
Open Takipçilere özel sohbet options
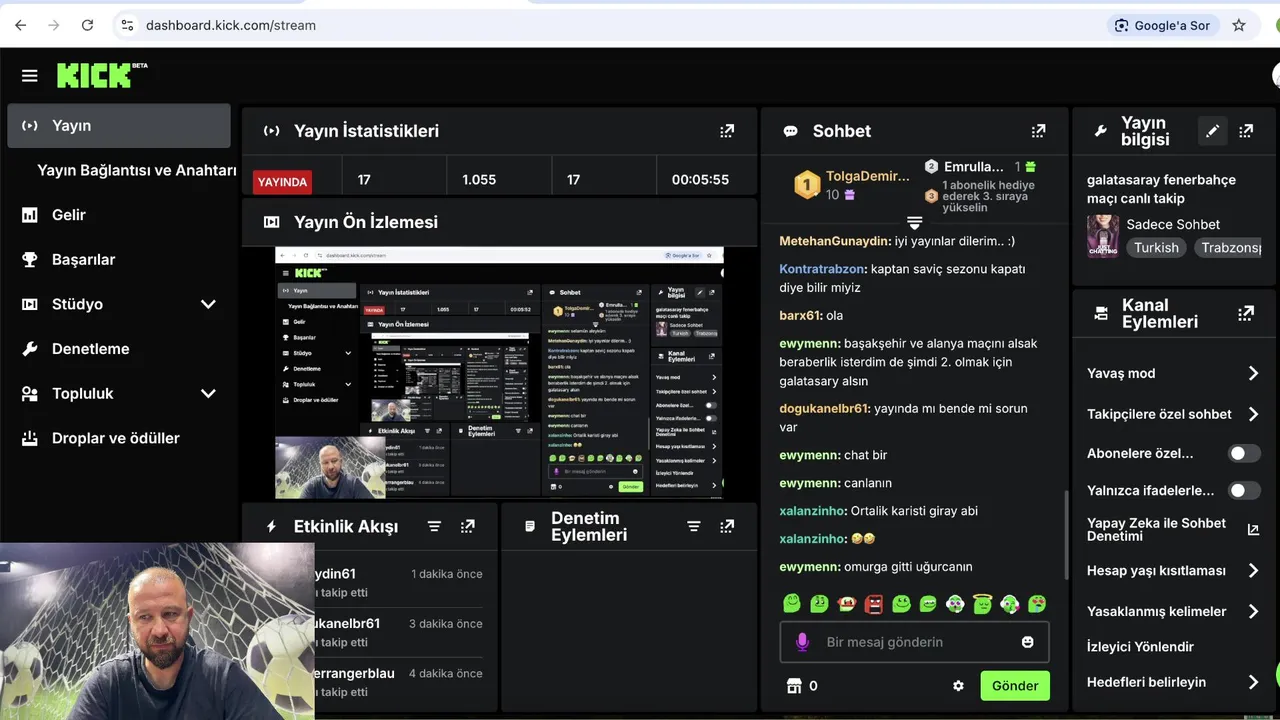pos(1173,414)
